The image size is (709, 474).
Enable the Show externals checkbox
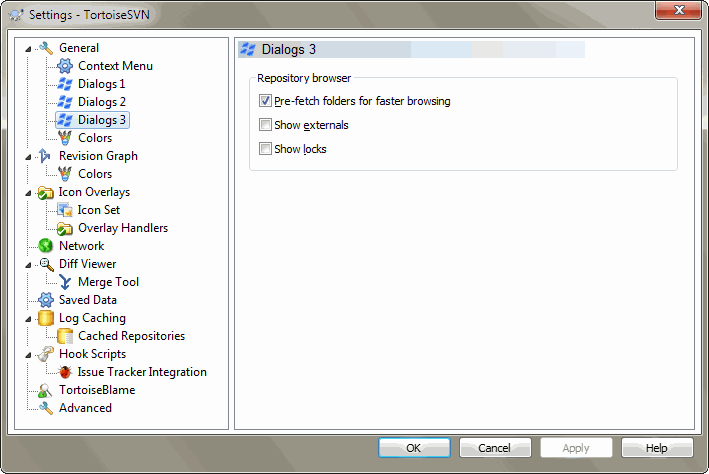tap(265, 125)
